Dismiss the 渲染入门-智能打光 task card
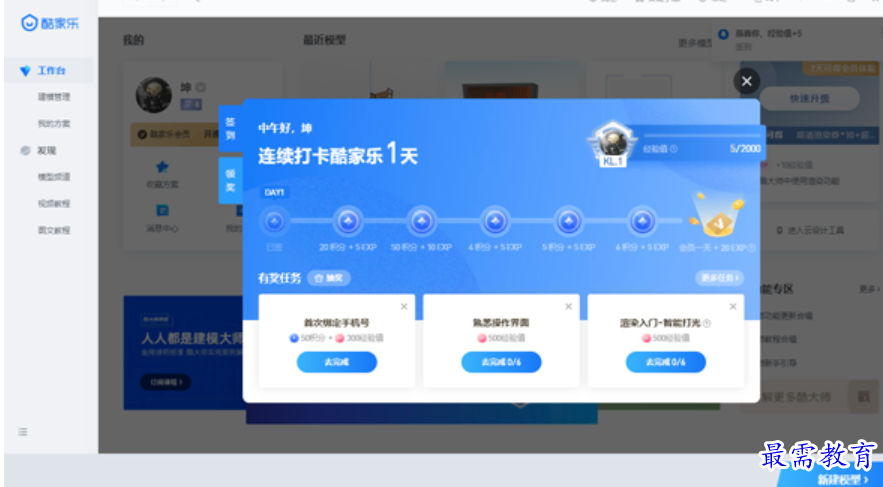 tap(733, 306)
